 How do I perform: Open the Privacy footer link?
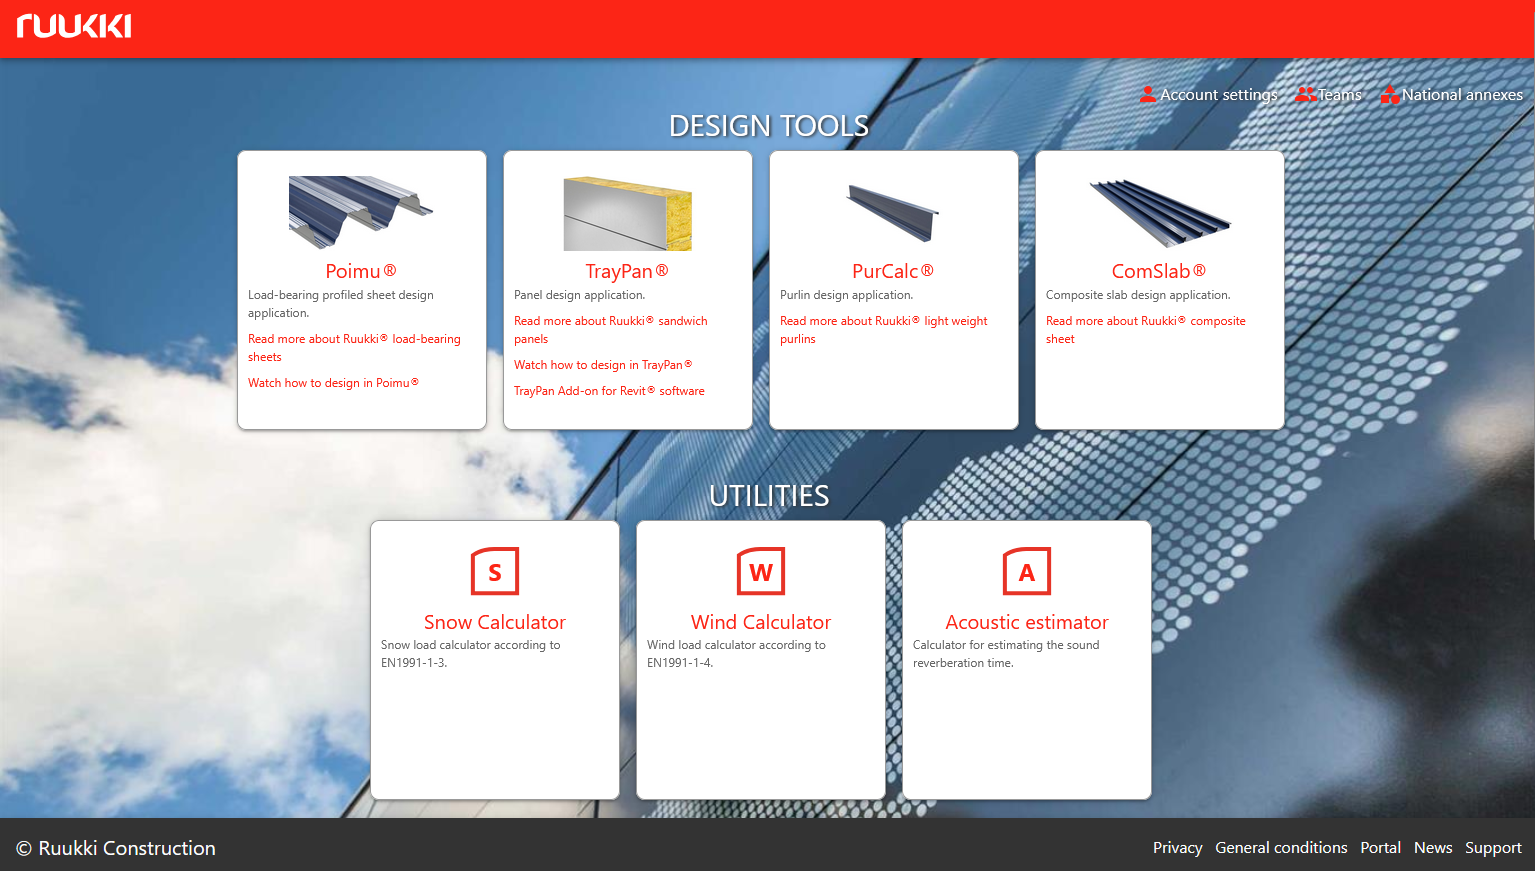click(x=1177, y=847)
